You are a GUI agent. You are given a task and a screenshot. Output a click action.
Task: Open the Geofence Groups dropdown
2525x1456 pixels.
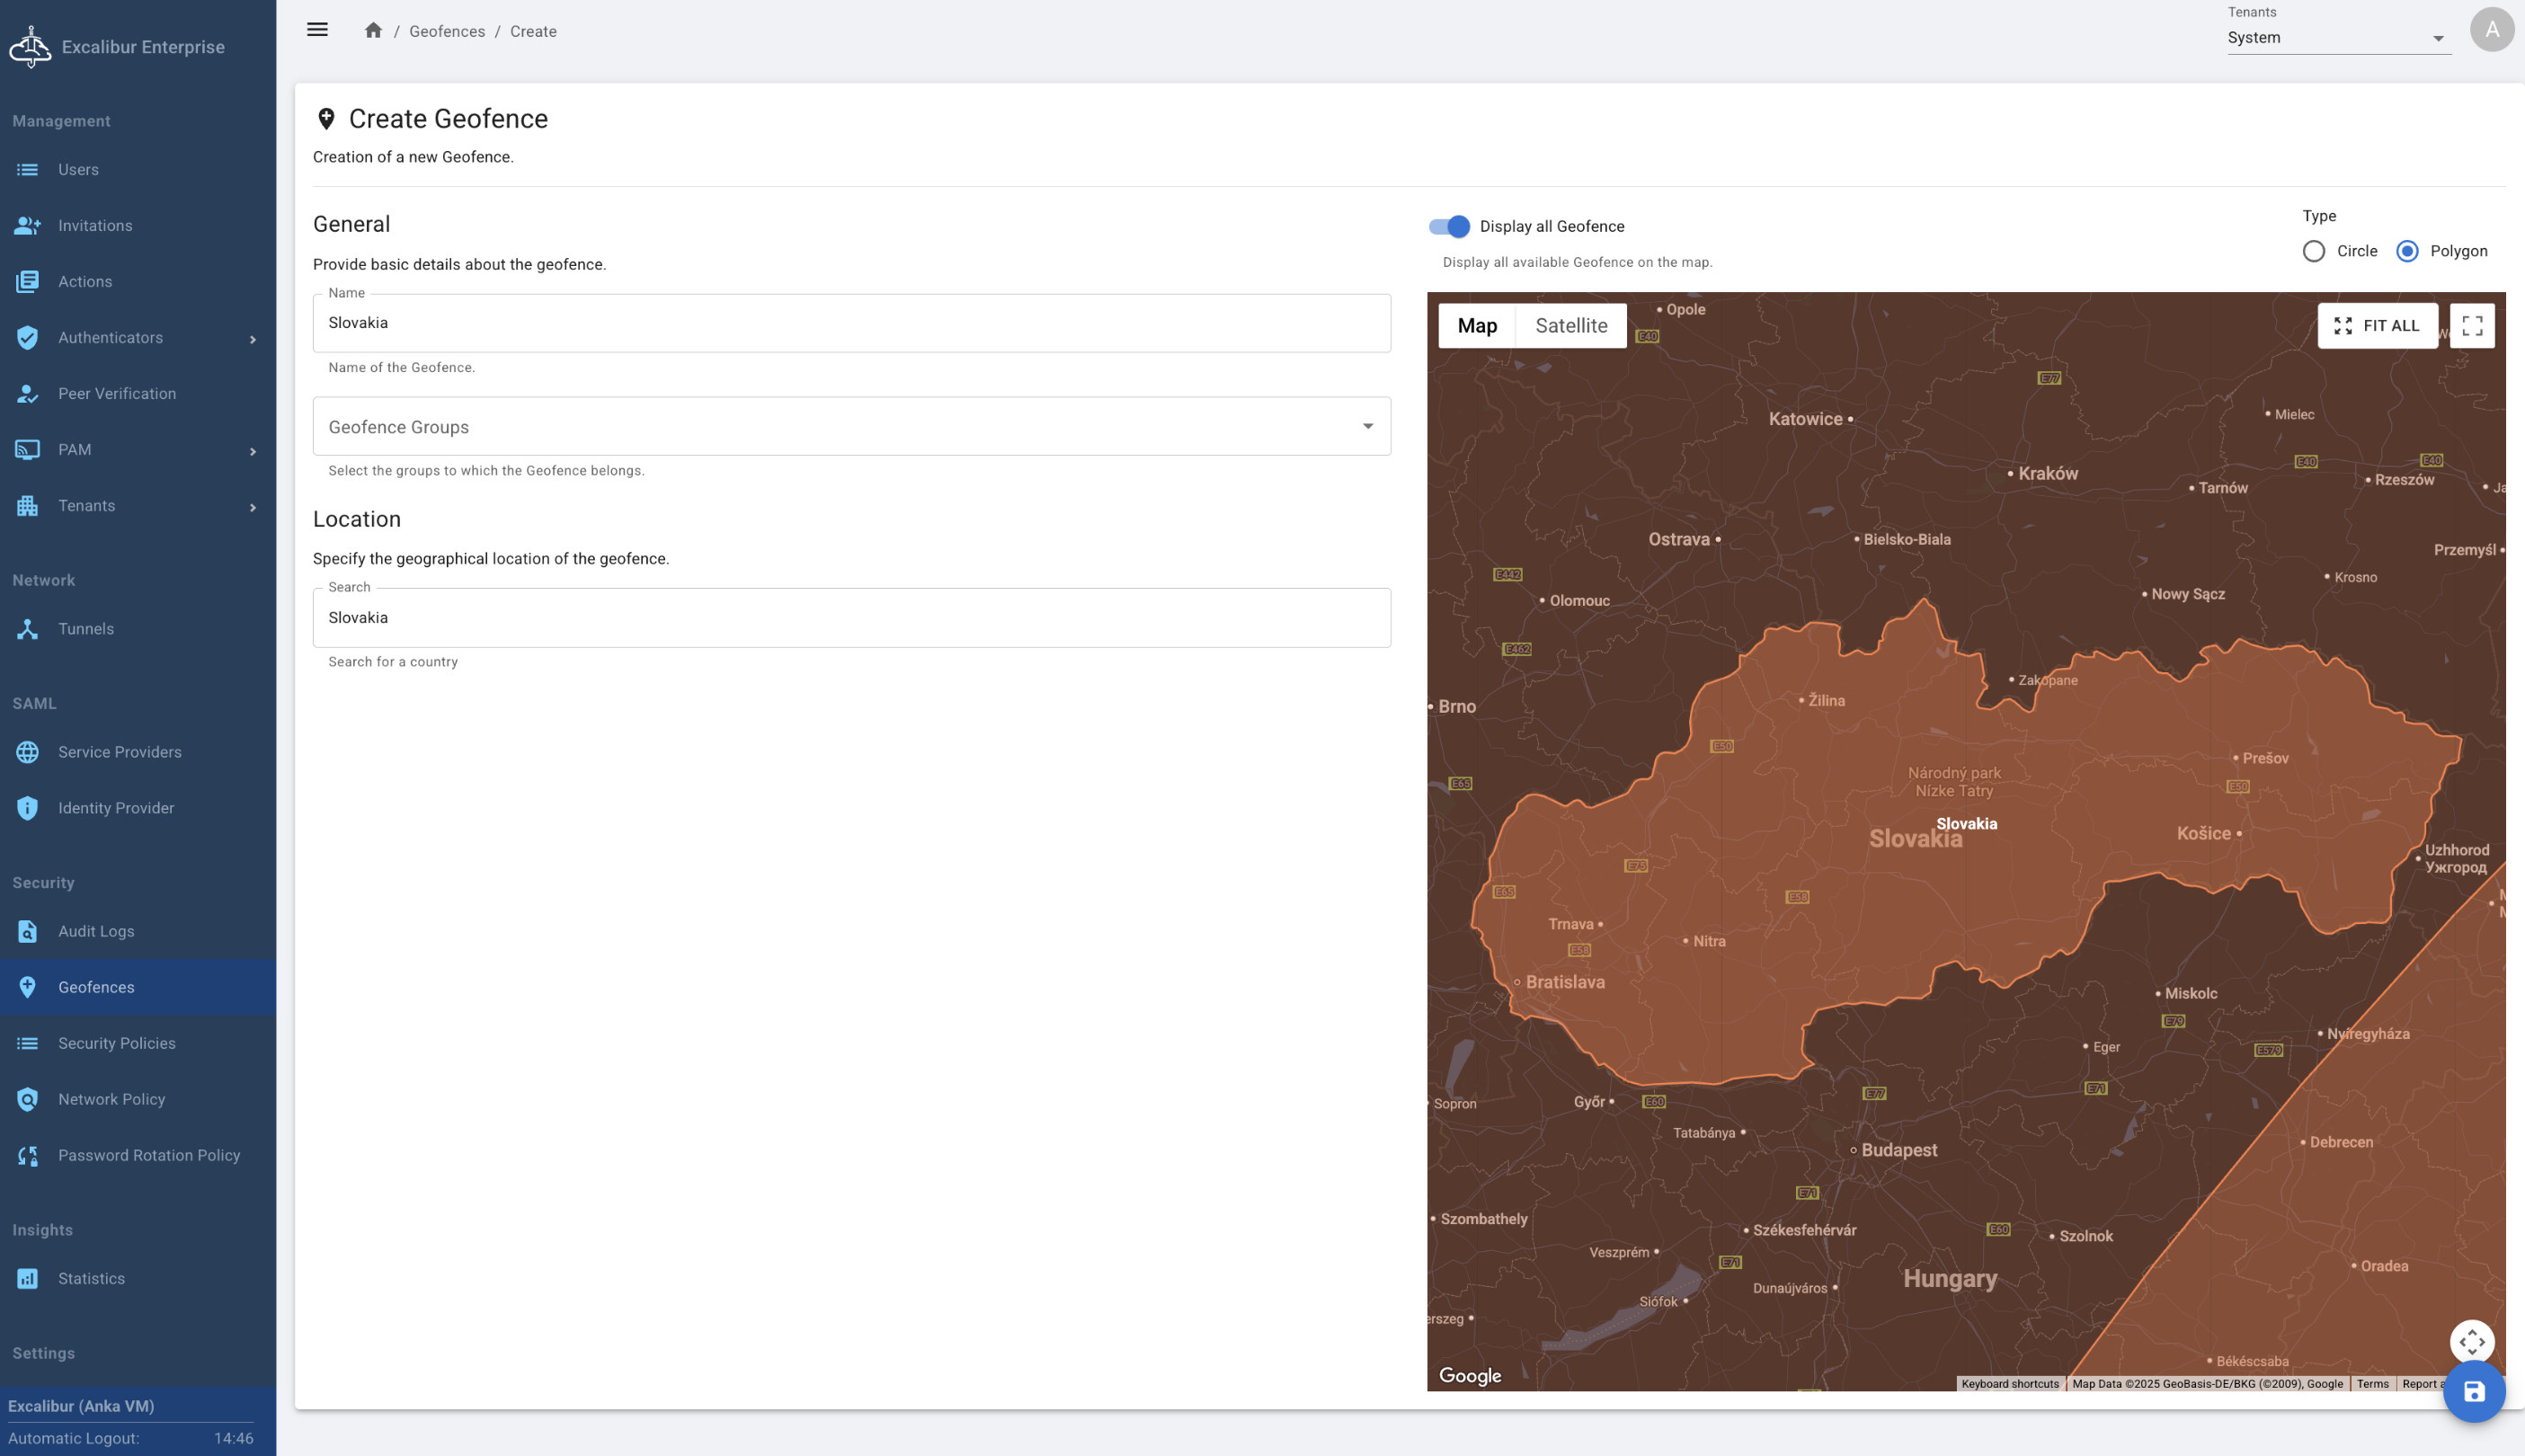pos(851,427)
